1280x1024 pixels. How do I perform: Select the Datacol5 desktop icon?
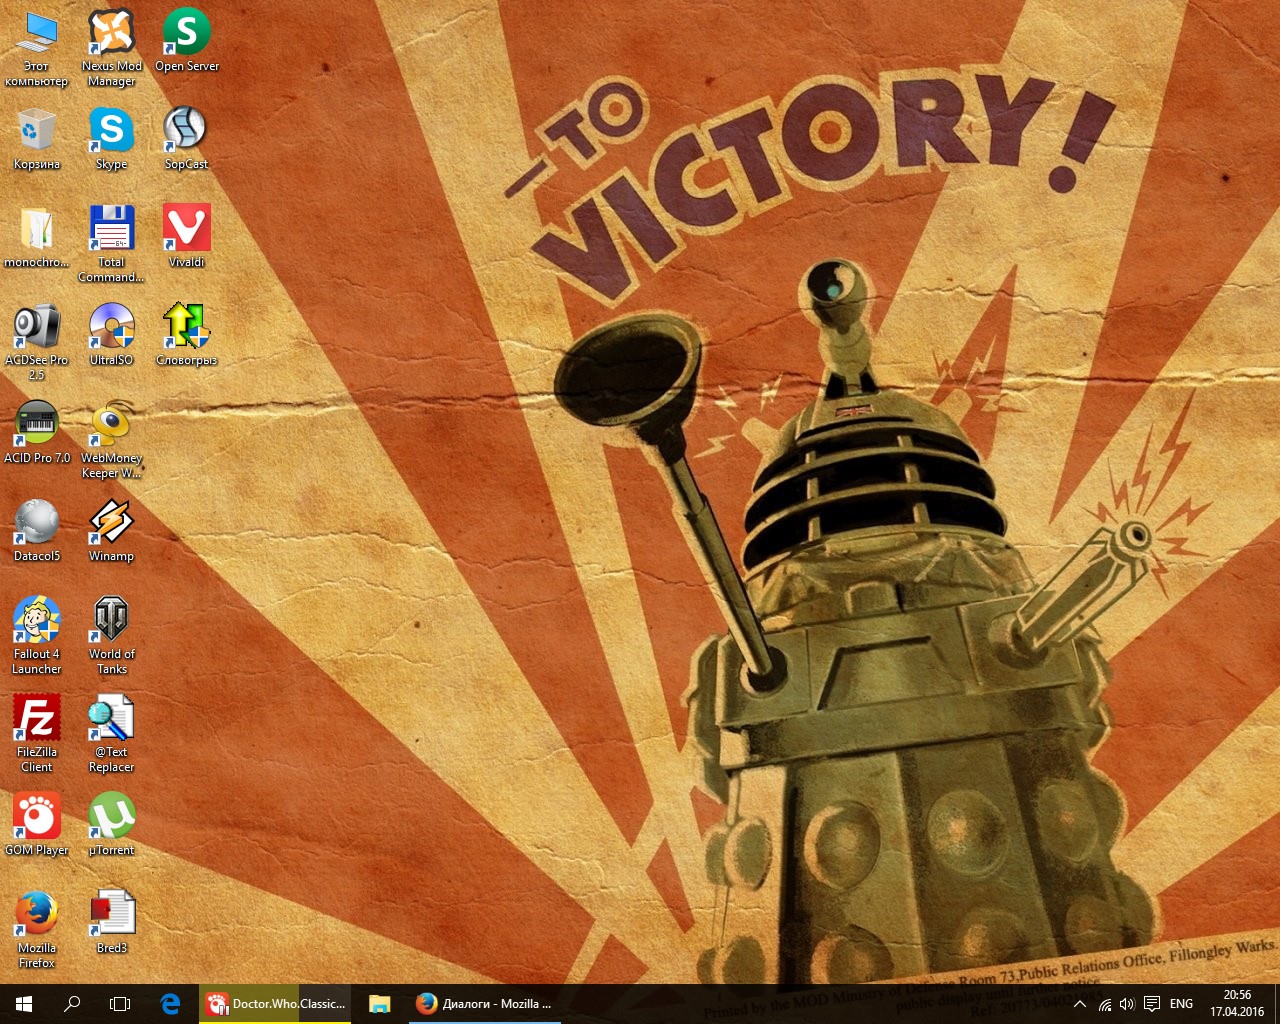[37, 531]
